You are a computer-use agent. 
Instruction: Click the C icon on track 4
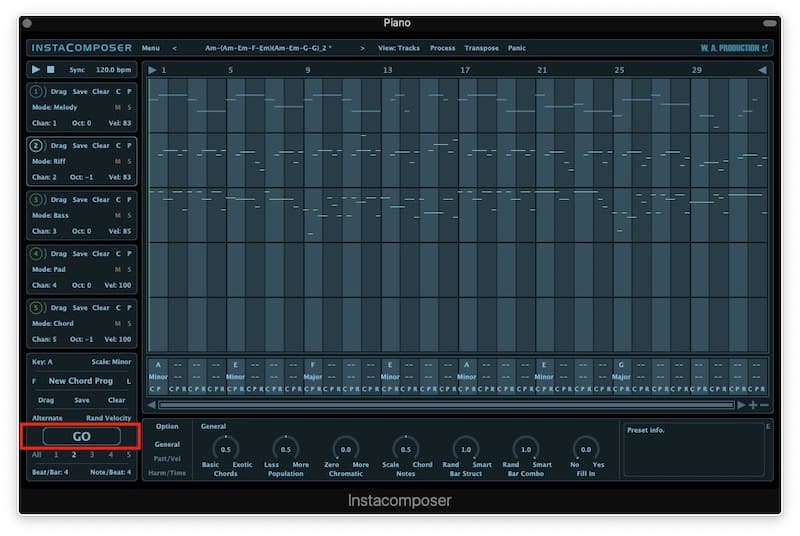pyautogui.click(x=118, y=254)
